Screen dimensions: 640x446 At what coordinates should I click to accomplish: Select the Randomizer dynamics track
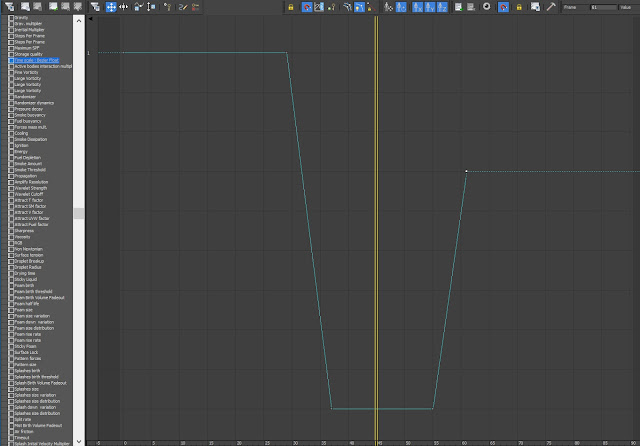point(34,103)
